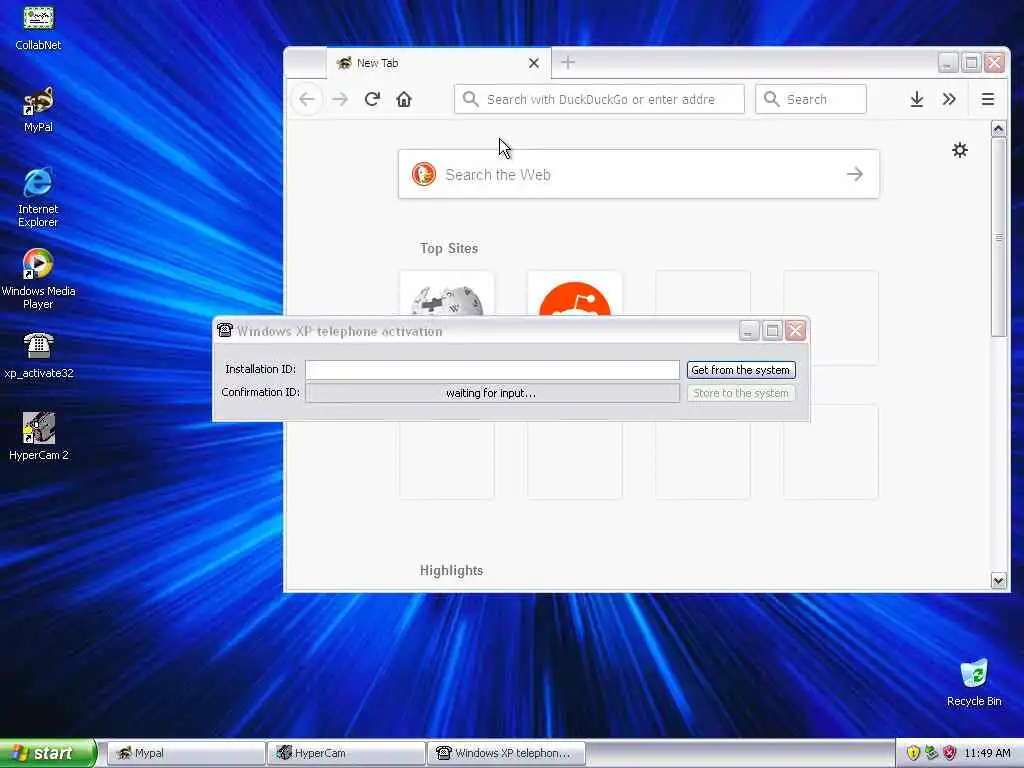Click the 11:49 AM clock

click(x=987, y=753)
